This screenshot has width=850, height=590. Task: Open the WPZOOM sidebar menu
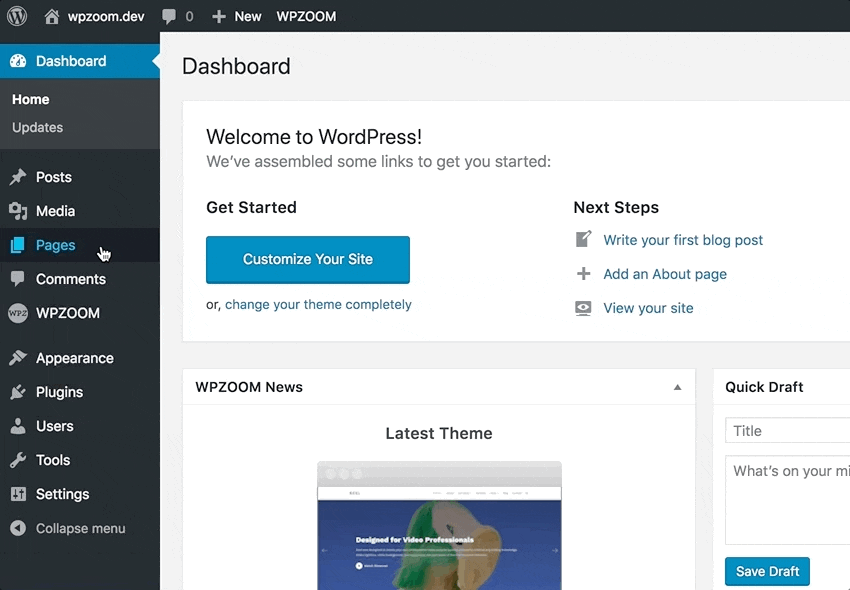pos(80,313)
